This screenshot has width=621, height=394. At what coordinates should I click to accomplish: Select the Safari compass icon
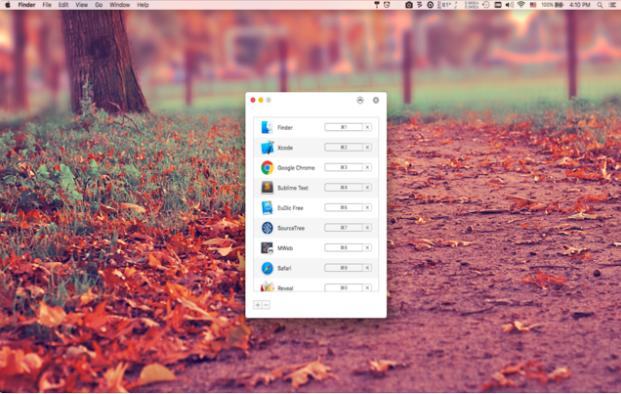point(267,268)
